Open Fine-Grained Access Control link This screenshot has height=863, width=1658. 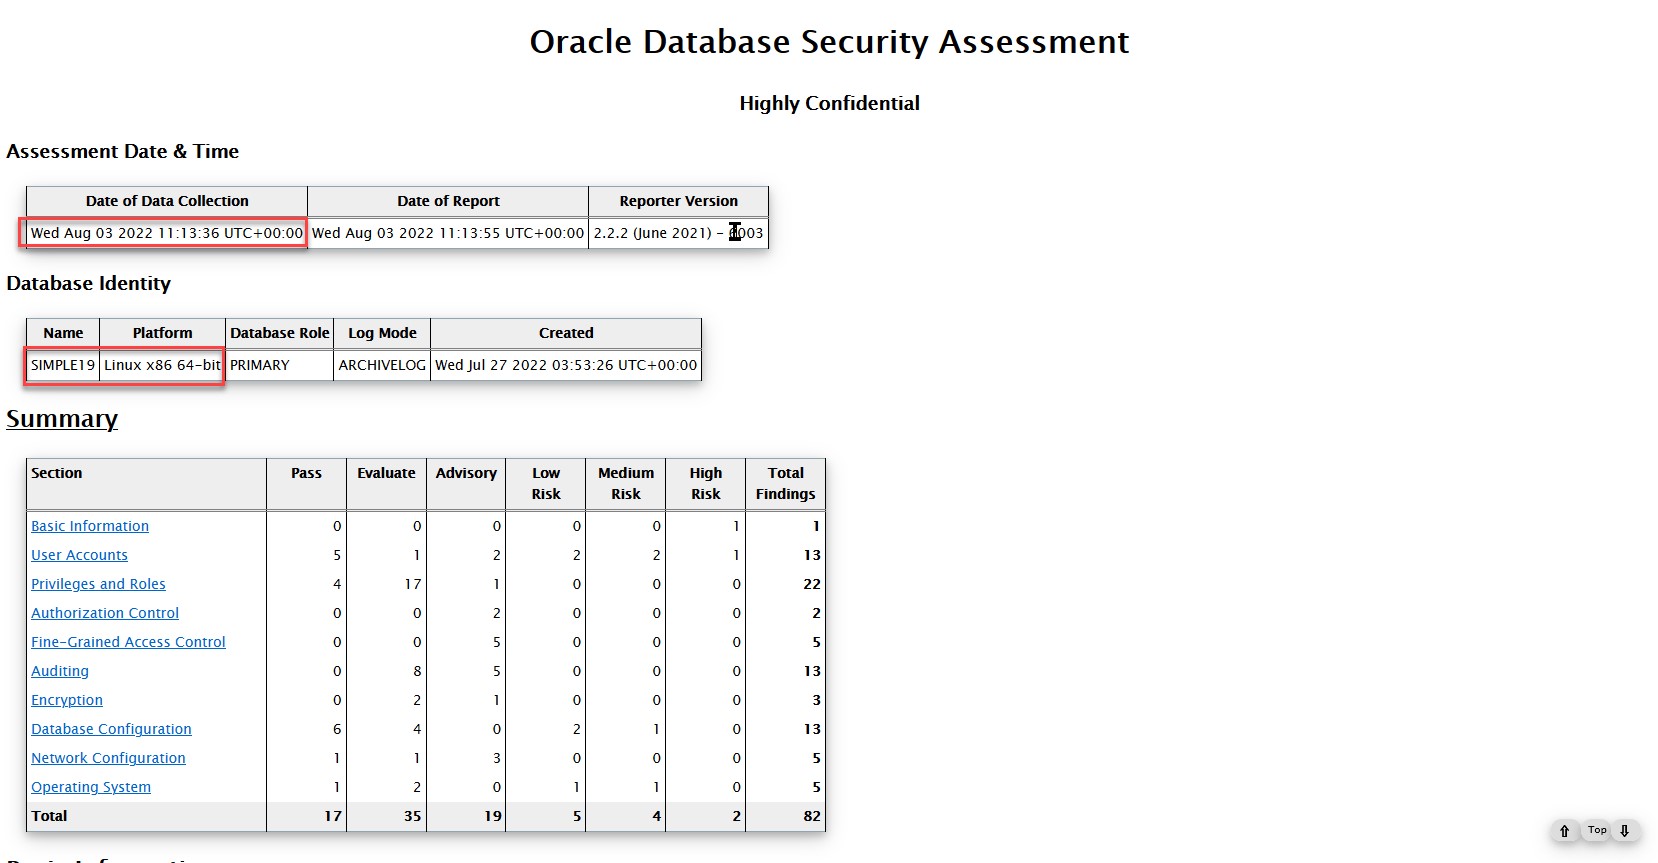pyautogui.click(x=128, y=642)
